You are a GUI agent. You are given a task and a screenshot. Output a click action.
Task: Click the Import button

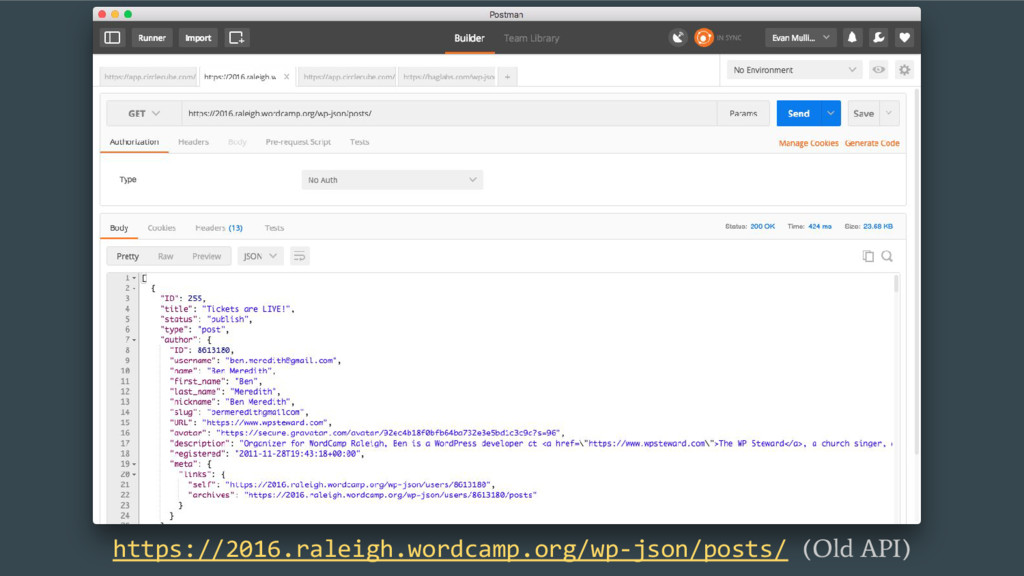pos(198,38)
